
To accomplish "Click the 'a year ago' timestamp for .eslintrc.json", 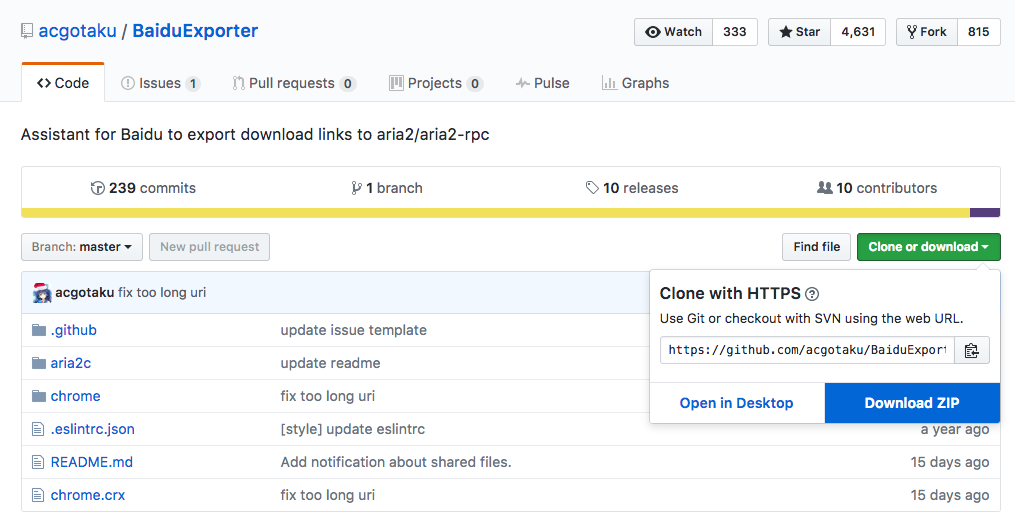I will tap(955, 429).
